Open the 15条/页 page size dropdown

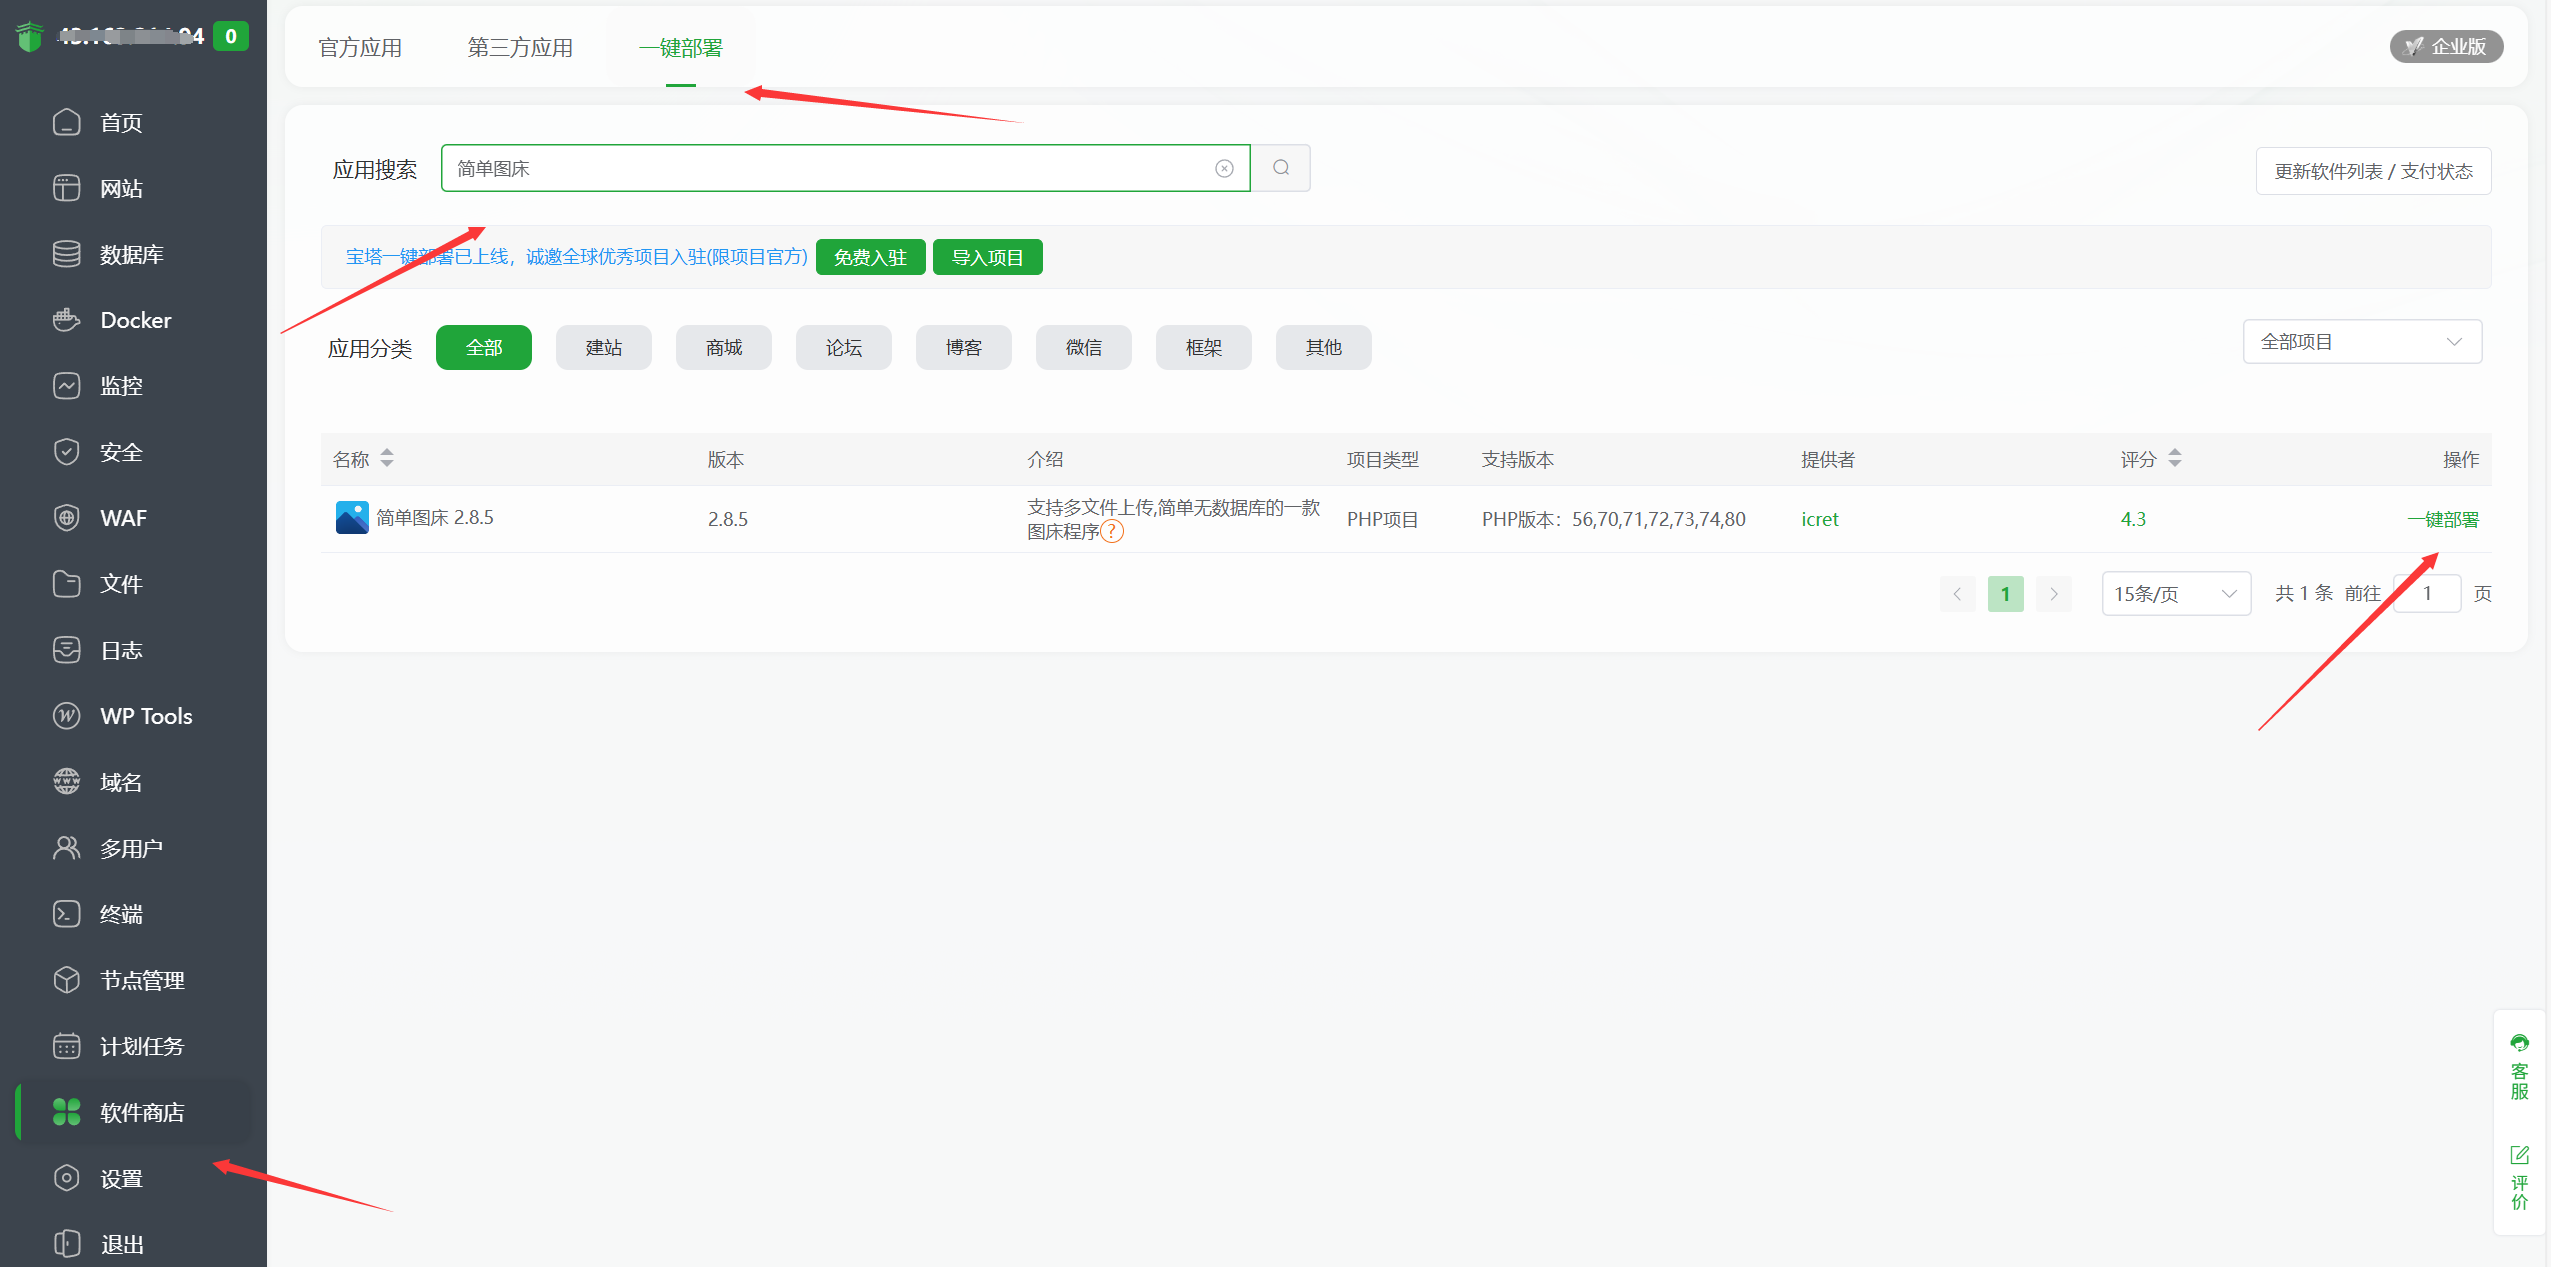(x=2175, y=593)
